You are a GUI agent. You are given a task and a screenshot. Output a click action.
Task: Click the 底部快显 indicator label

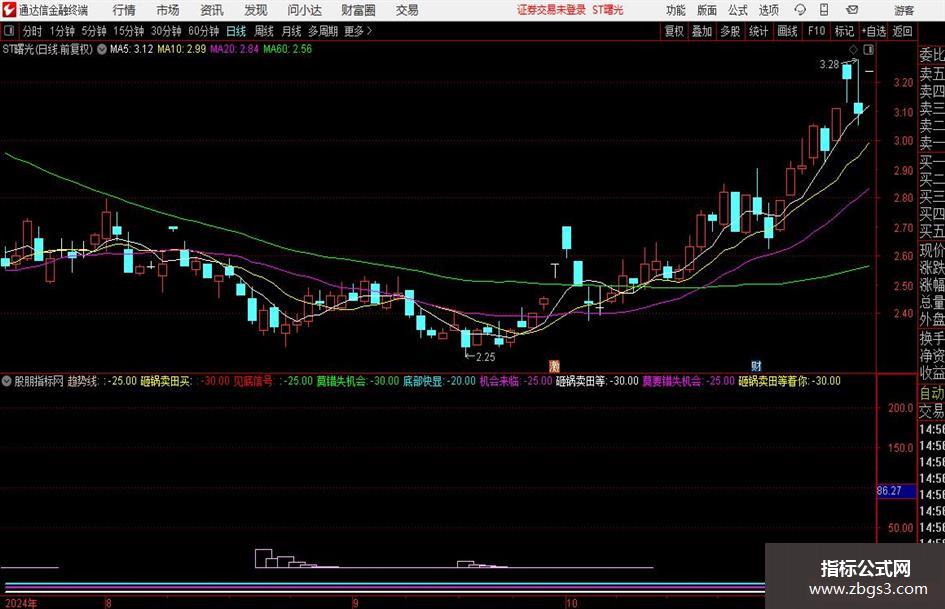click(x=423, y=381)
